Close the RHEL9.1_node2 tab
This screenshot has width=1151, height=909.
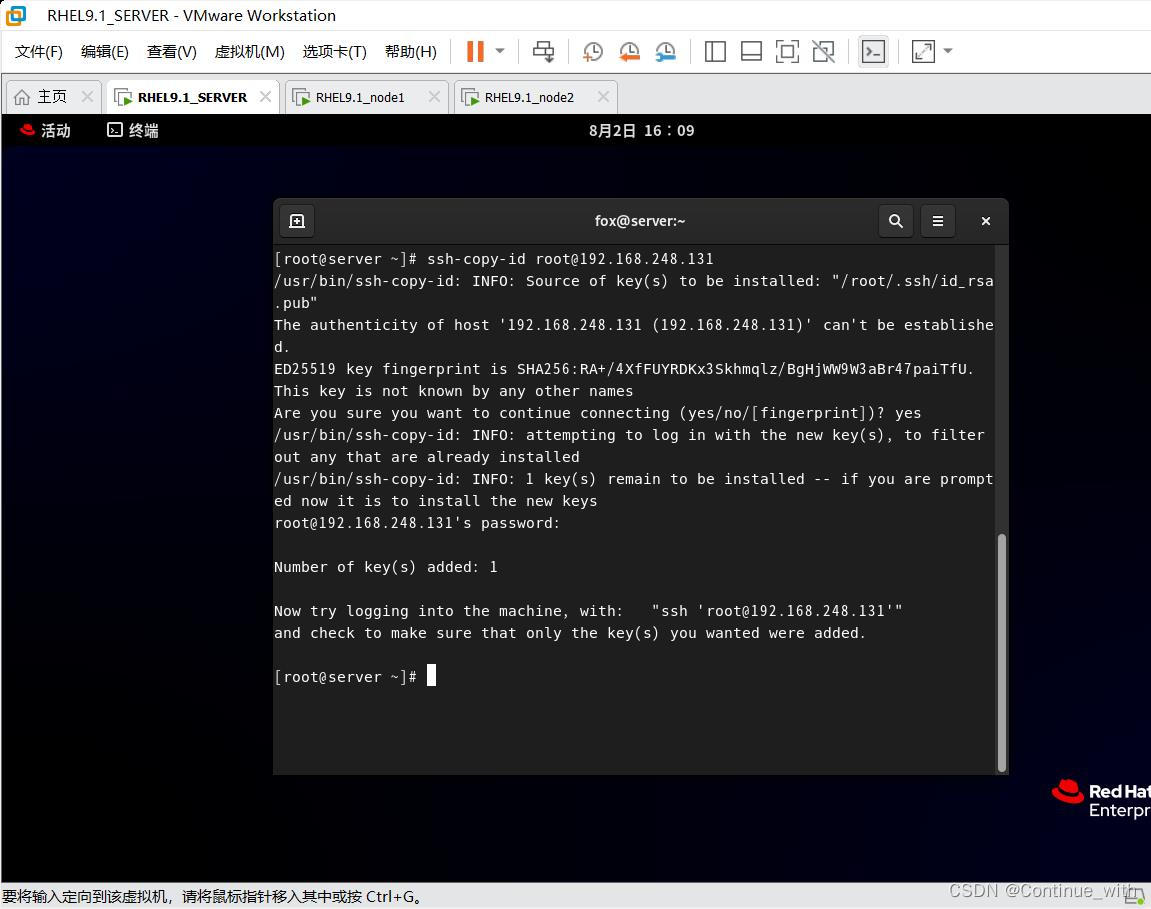(603, 97)
